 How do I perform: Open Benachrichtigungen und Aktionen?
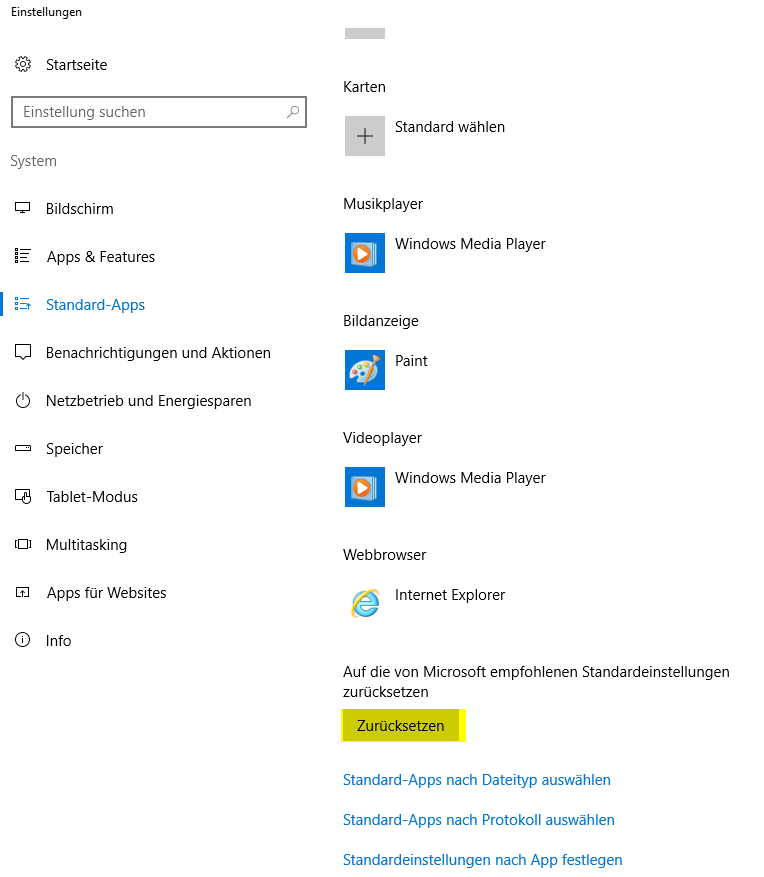pos(158,353)
